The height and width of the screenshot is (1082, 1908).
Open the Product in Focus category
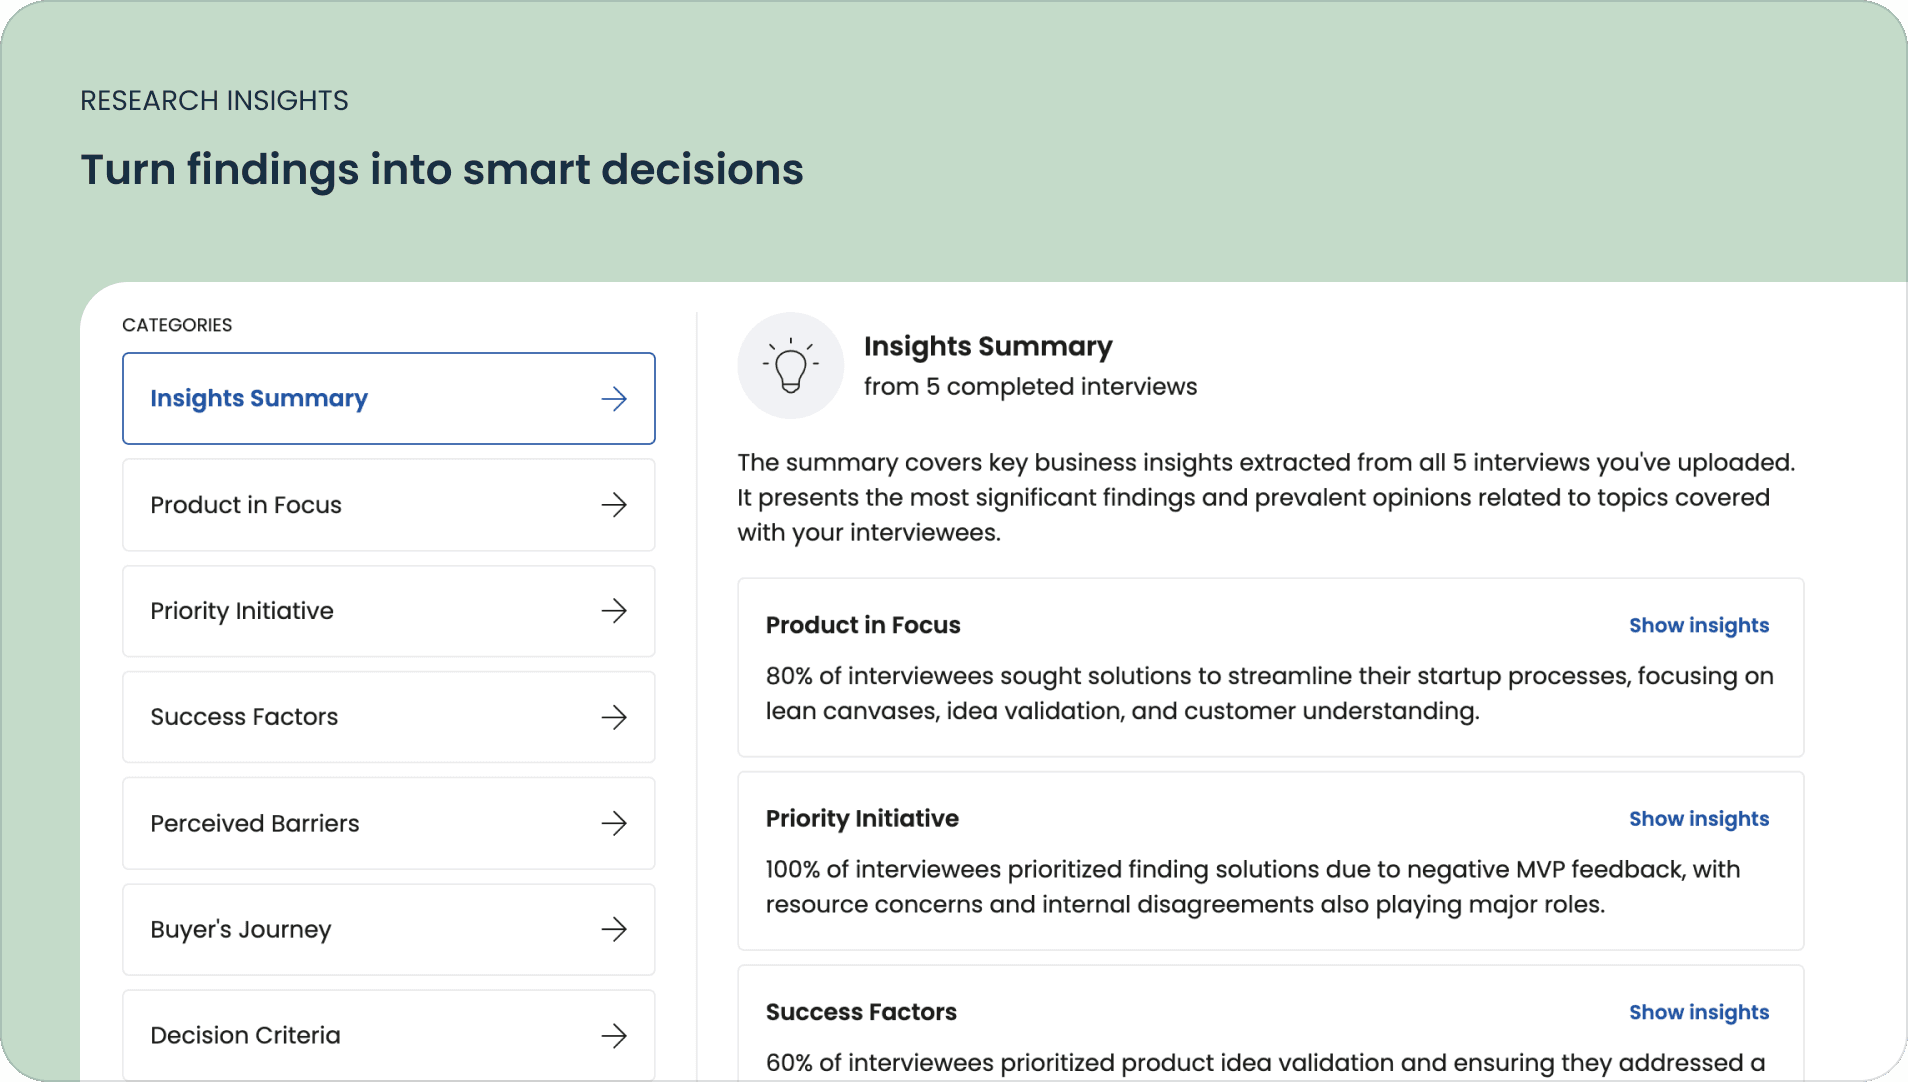[246, 505]
